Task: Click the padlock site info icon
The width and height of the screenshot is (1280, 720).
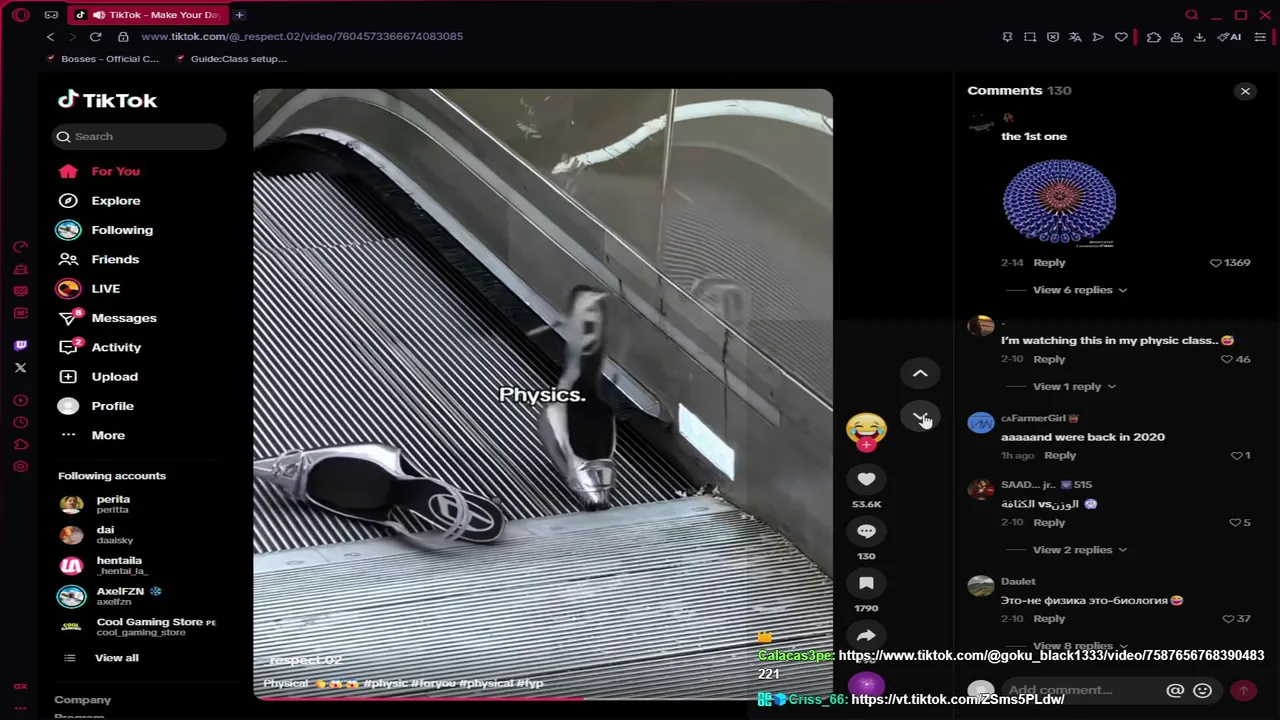Action: [123, 37]
